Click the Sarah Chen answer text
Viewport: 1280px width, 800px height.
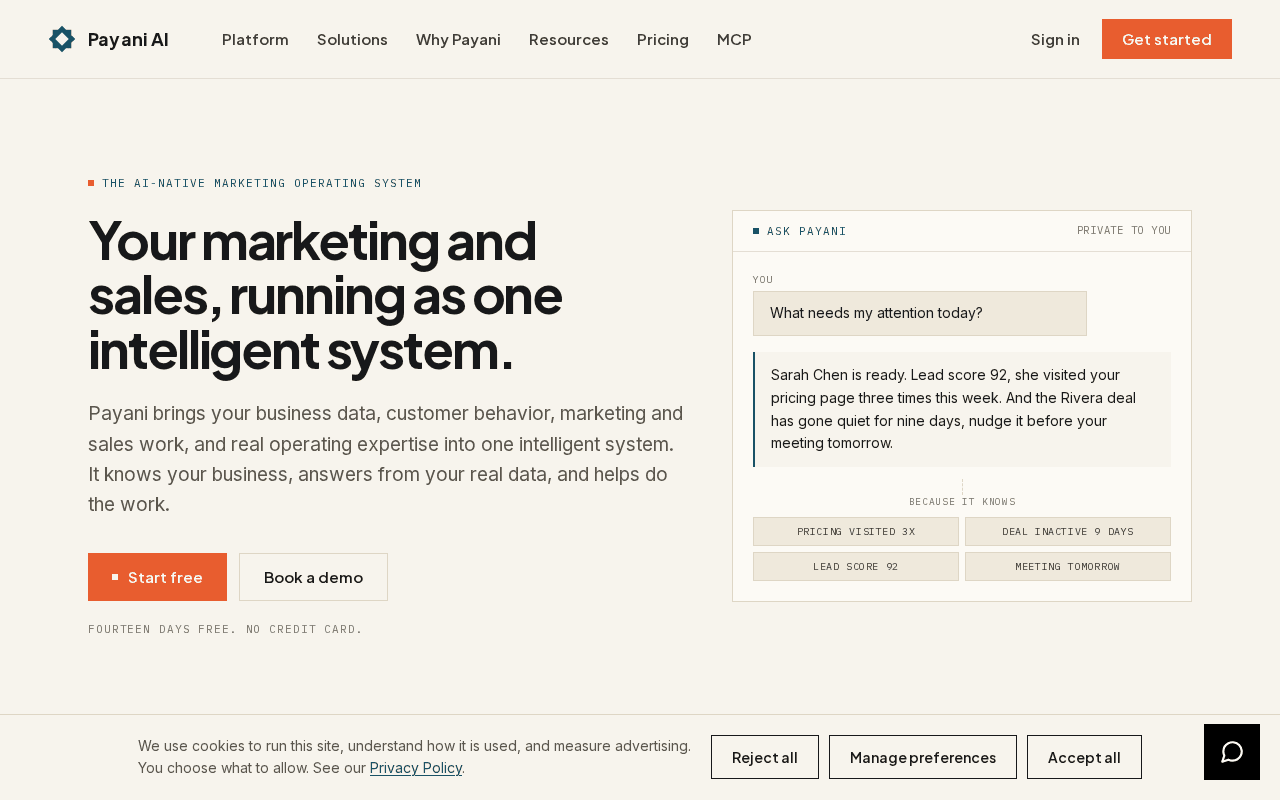click(962, 409)
